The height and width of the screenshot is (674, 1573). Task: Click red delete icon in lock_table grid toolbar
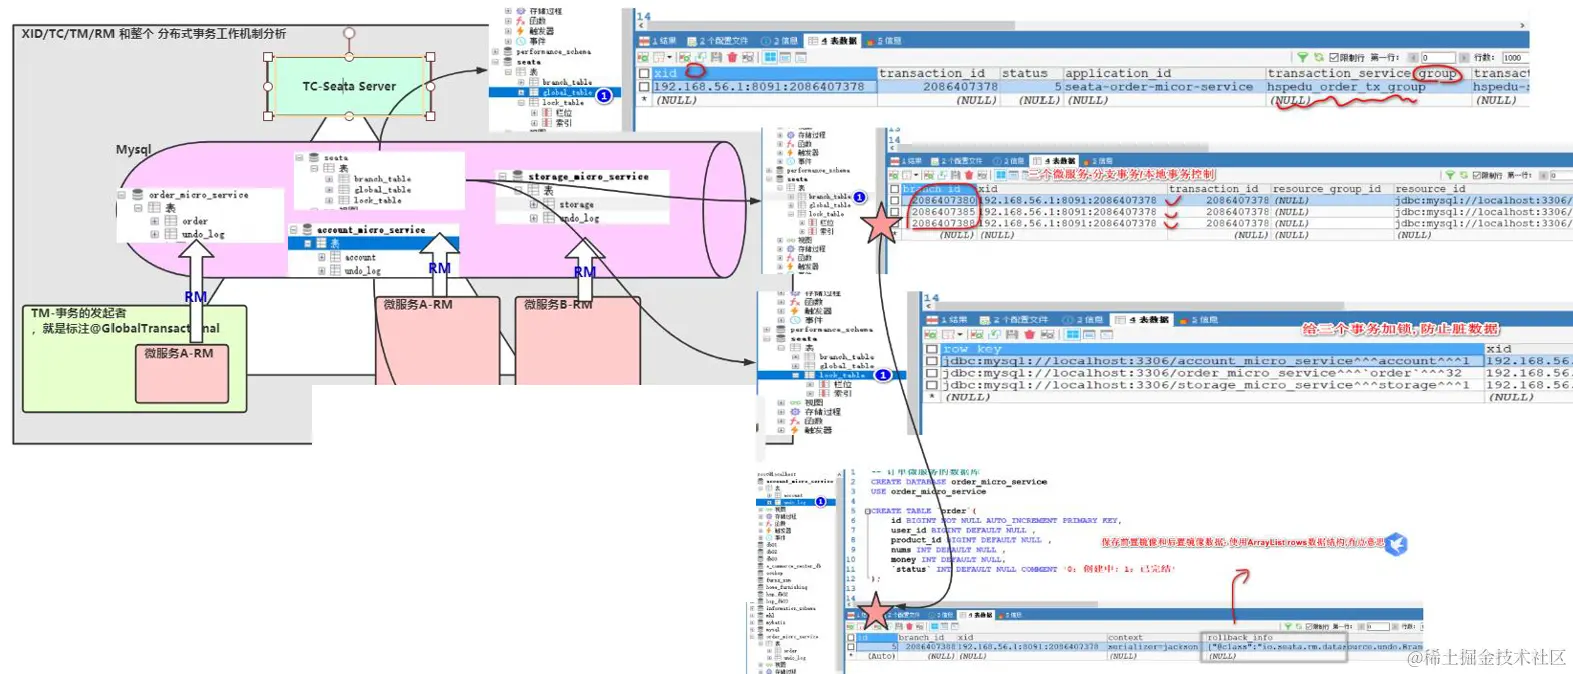(x=1030, y=334)
